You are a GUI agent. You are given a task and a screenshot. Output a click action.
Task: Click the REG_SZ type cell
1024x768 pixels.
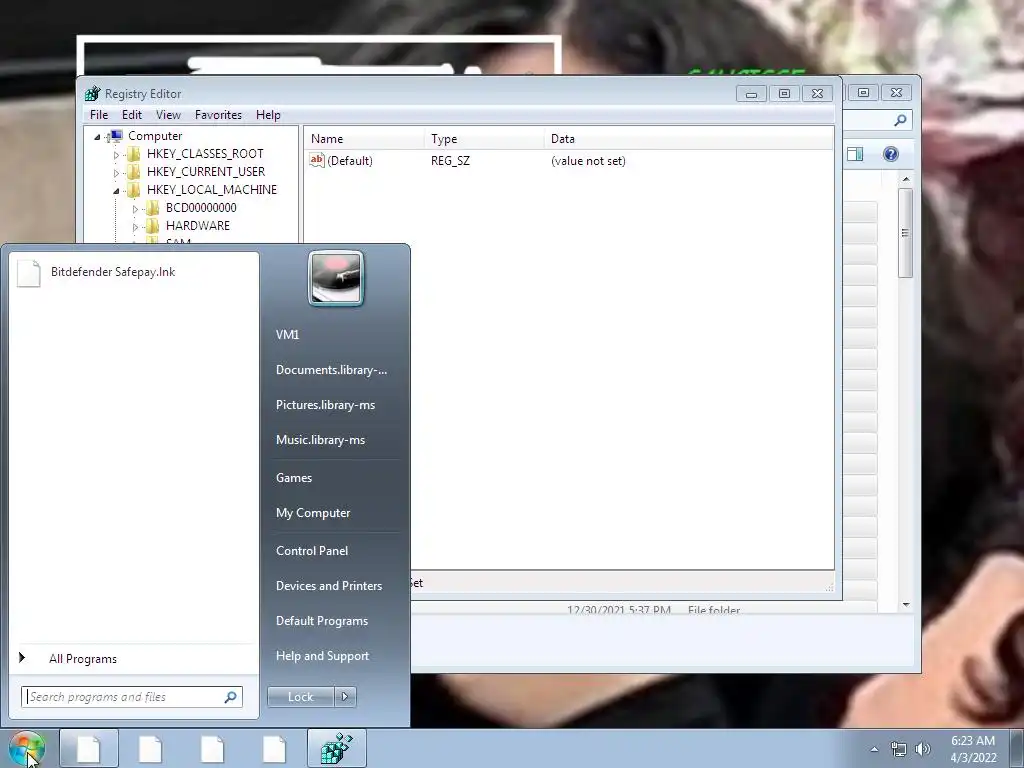pyautogui.click(x=450, y=161)
